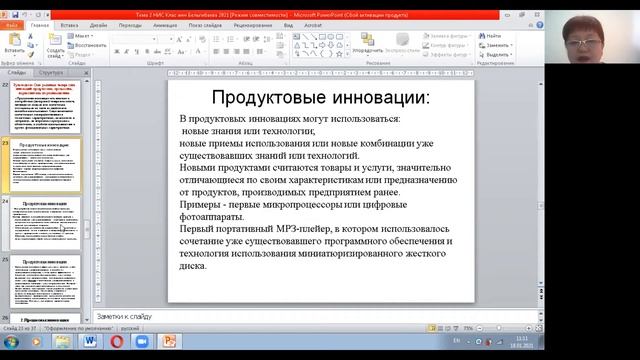
Task: Click the numbered list icon
Action: (x=231, y=39)
